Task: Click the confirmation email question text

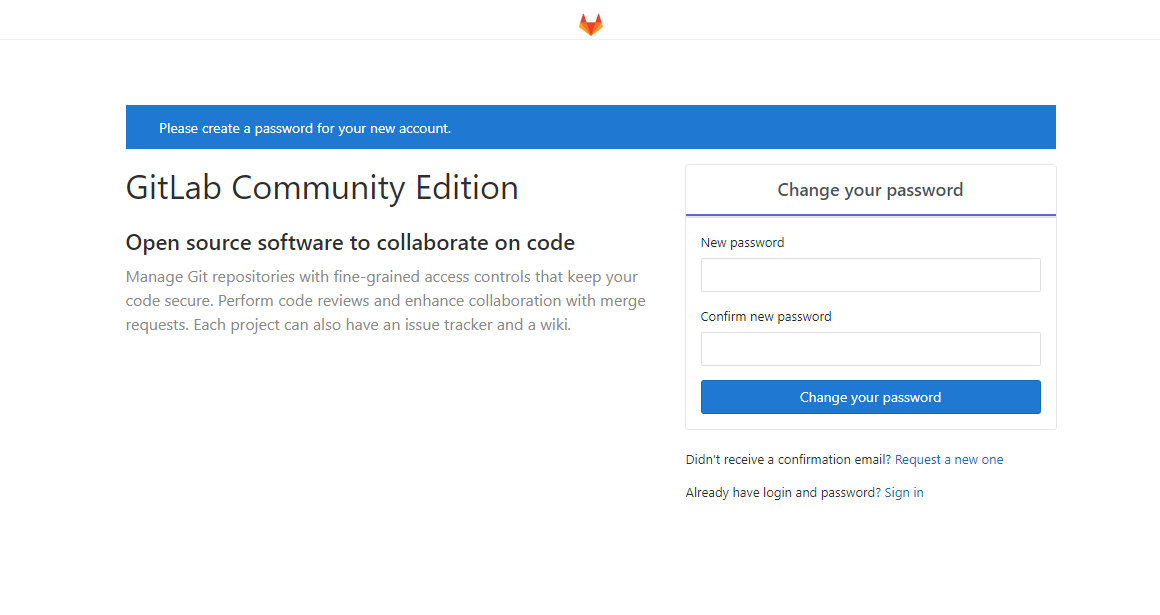Action: tap(788, 460)
